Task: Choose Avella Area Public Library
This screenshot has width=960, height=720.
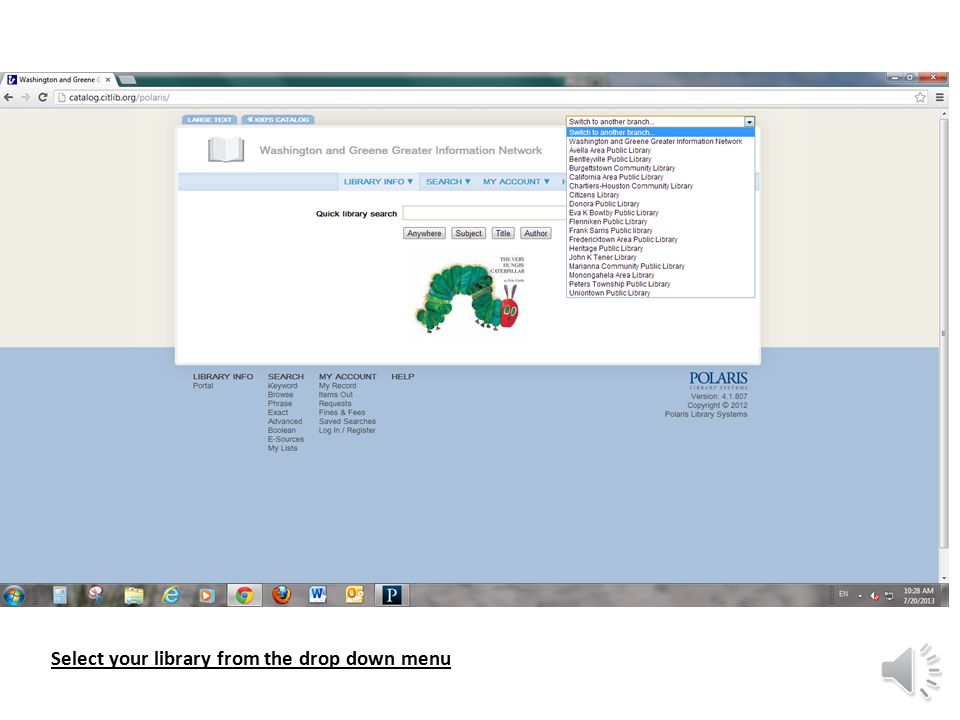Action: 660,150
